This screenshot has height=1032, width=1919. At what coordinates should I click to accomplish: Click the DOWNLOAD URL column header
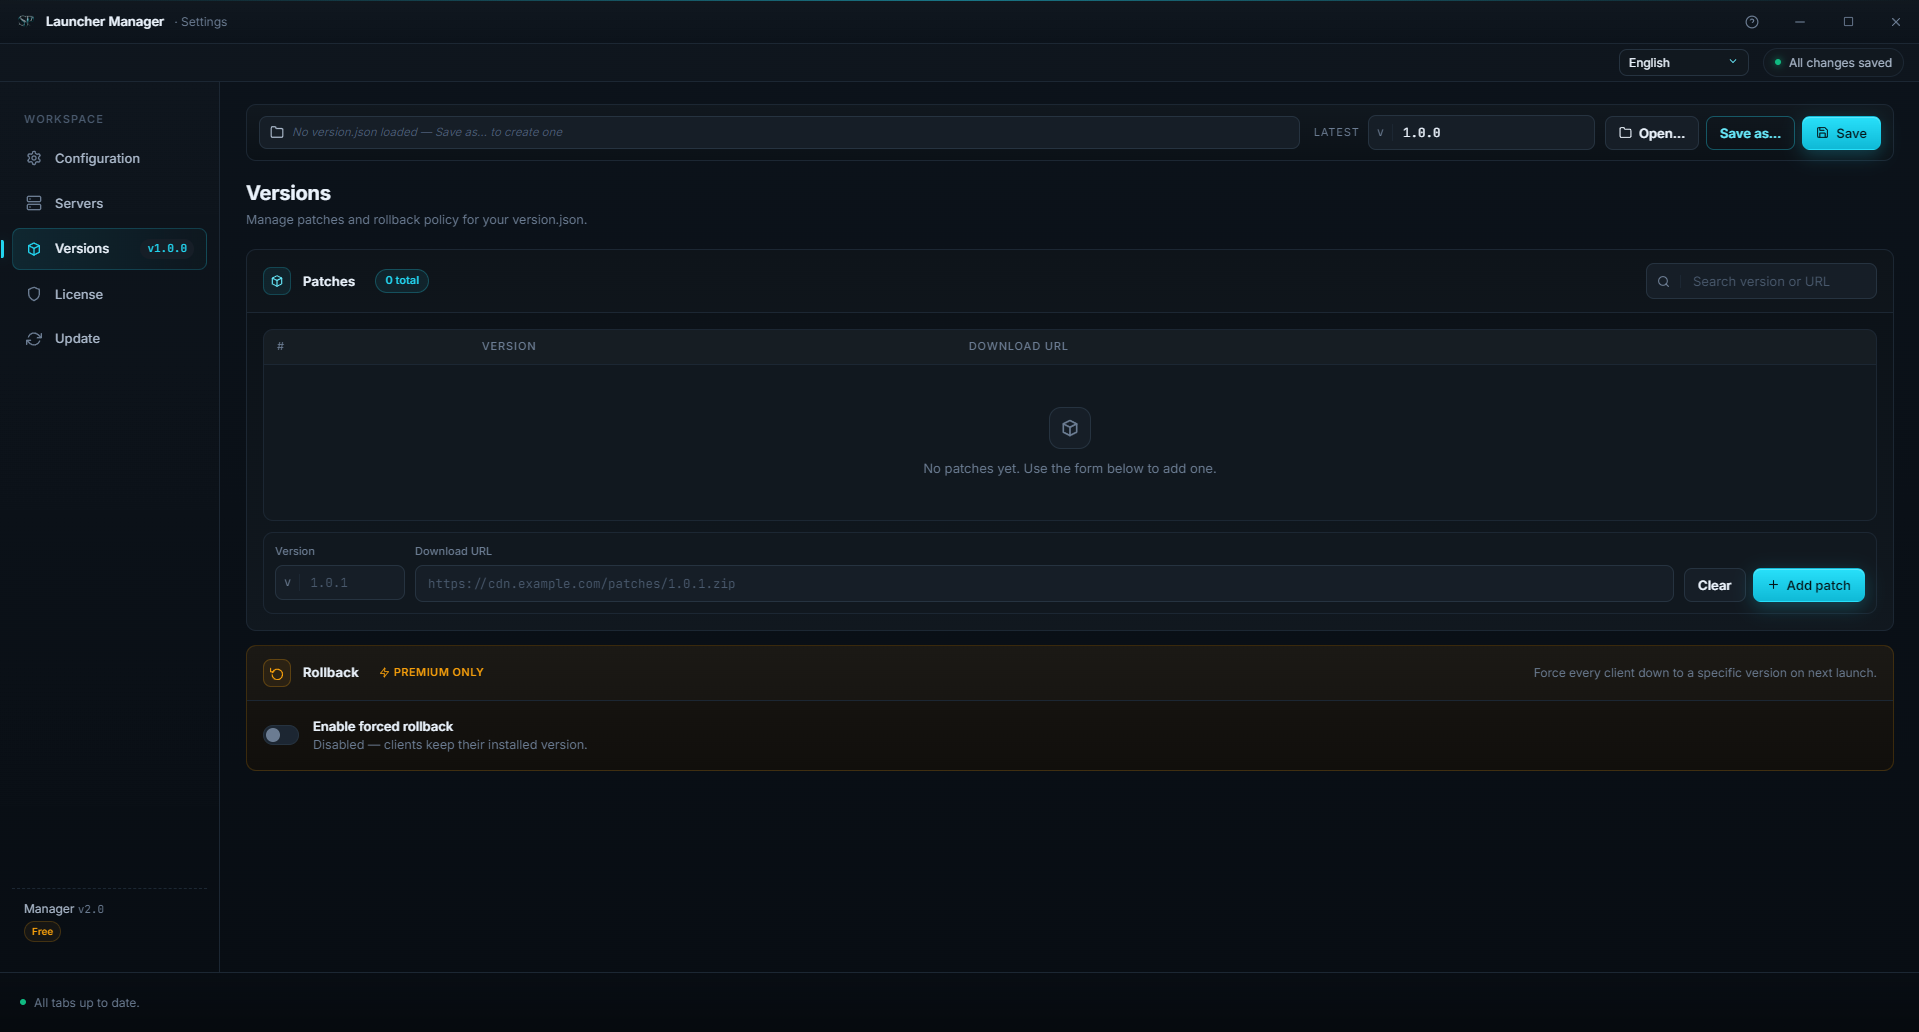pyautogui.click(x=1018, y=346)
